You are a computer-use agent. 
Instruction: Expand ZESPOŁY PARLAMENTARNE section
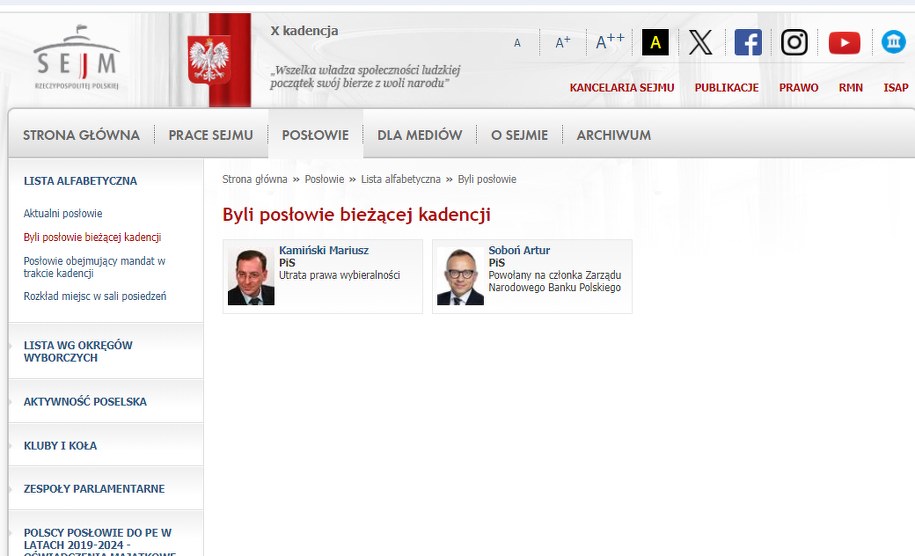pos(94,489)
